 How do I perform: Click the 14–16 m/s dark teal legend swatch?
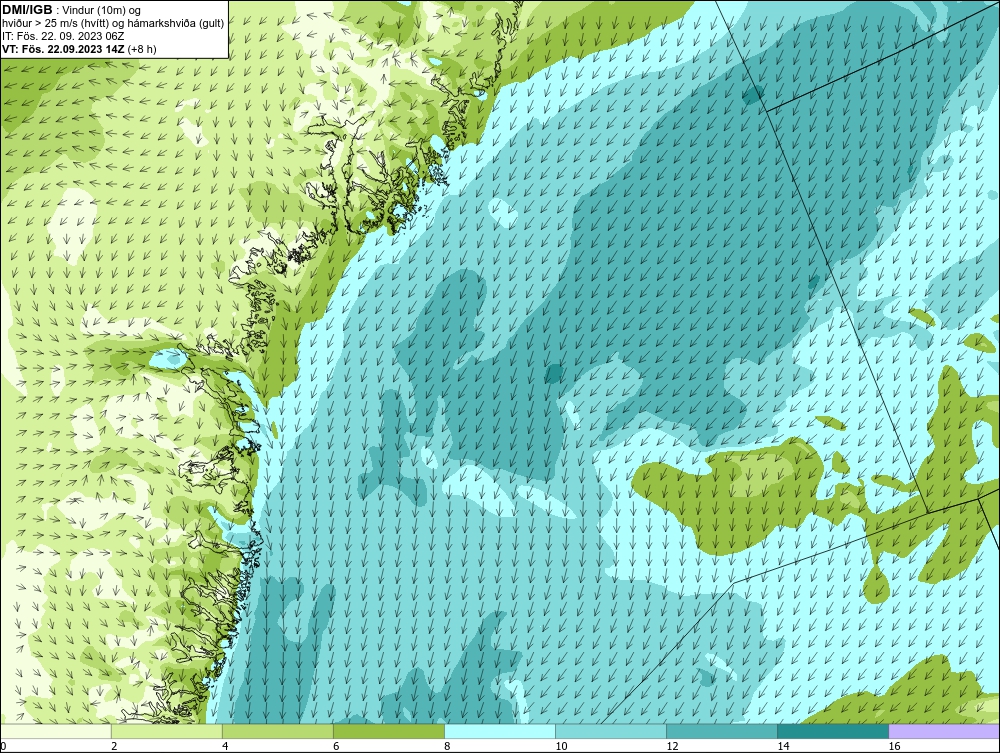(x=832, y=731)
